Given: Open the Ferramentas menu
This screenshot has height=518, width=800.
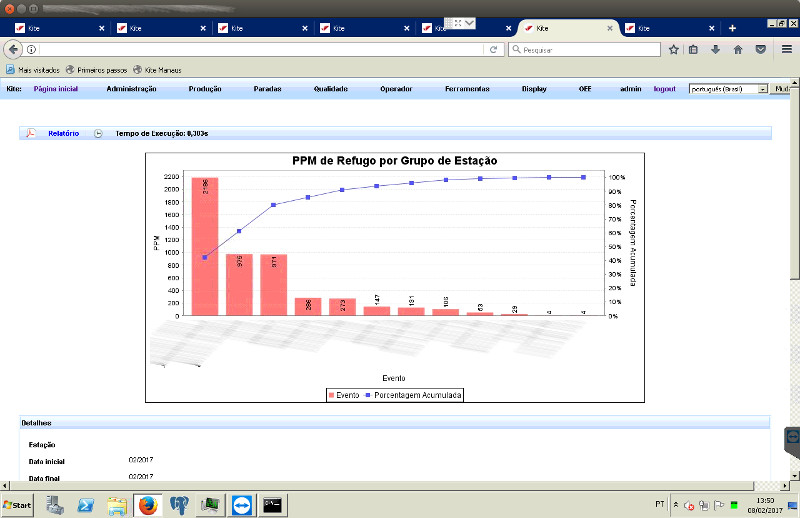Looking at the screenshot, I should tap(467, 89).
